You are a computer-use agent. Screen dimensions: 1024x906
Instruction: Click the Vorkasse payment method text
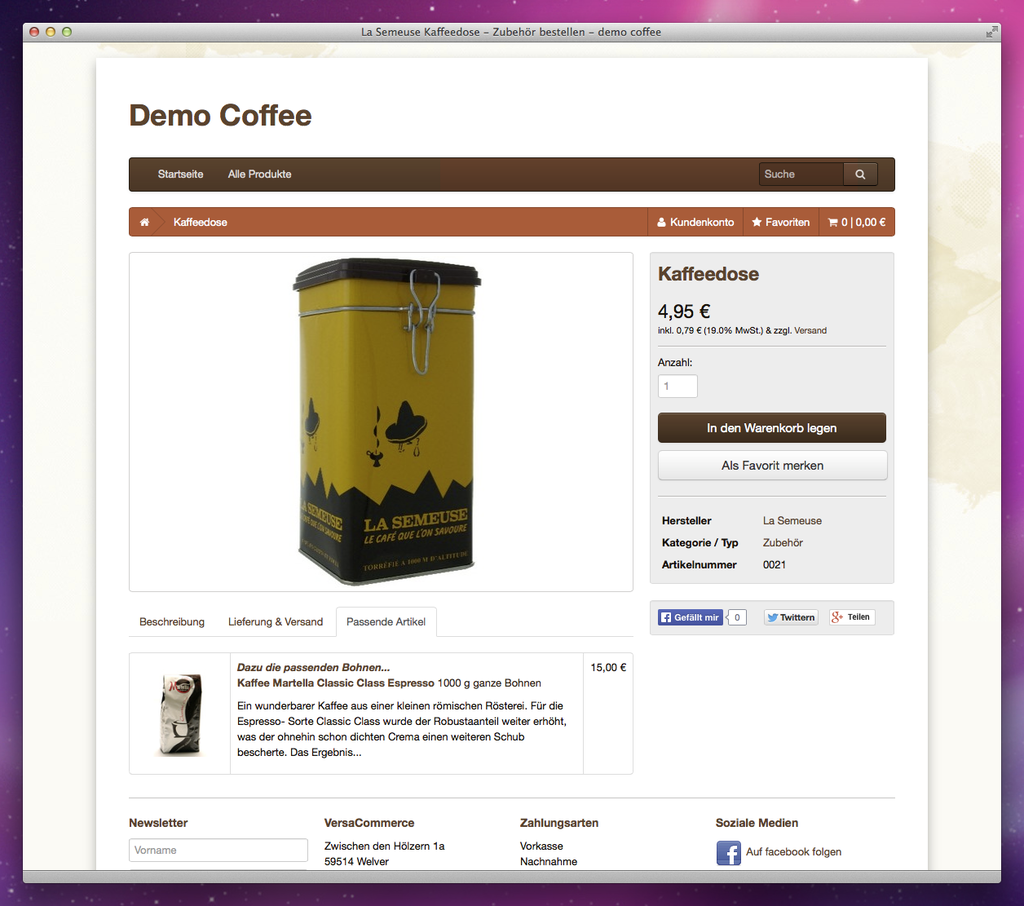pos(541,846)
